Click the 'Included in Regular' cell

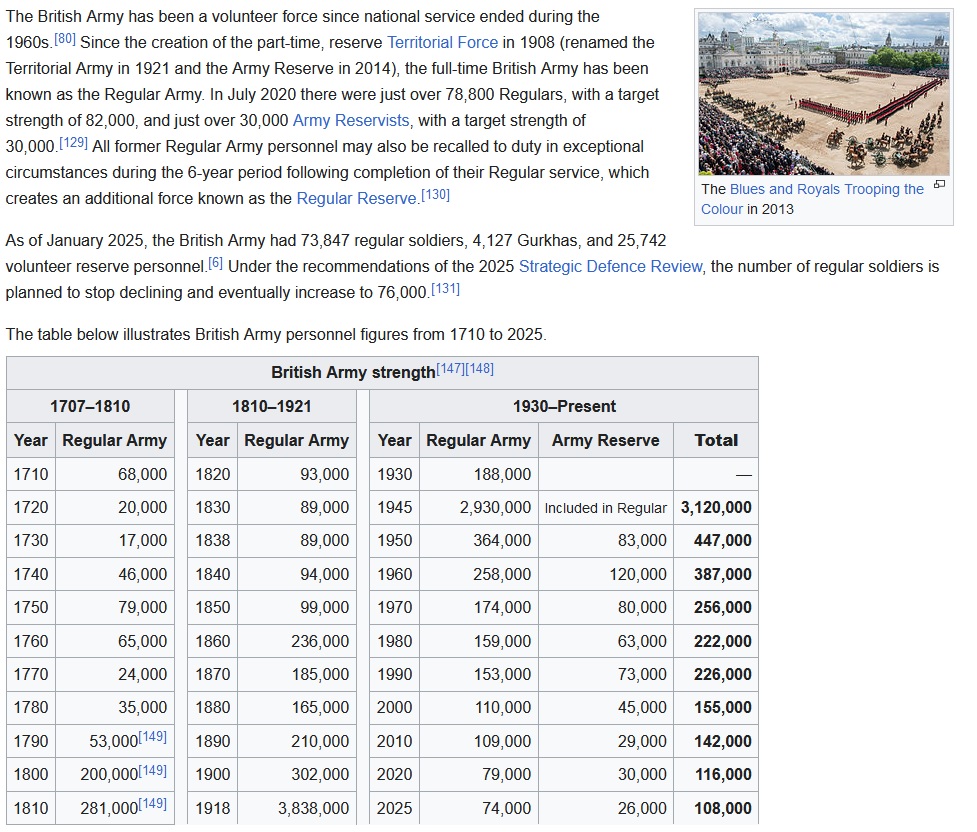click(x=606, y=508)
